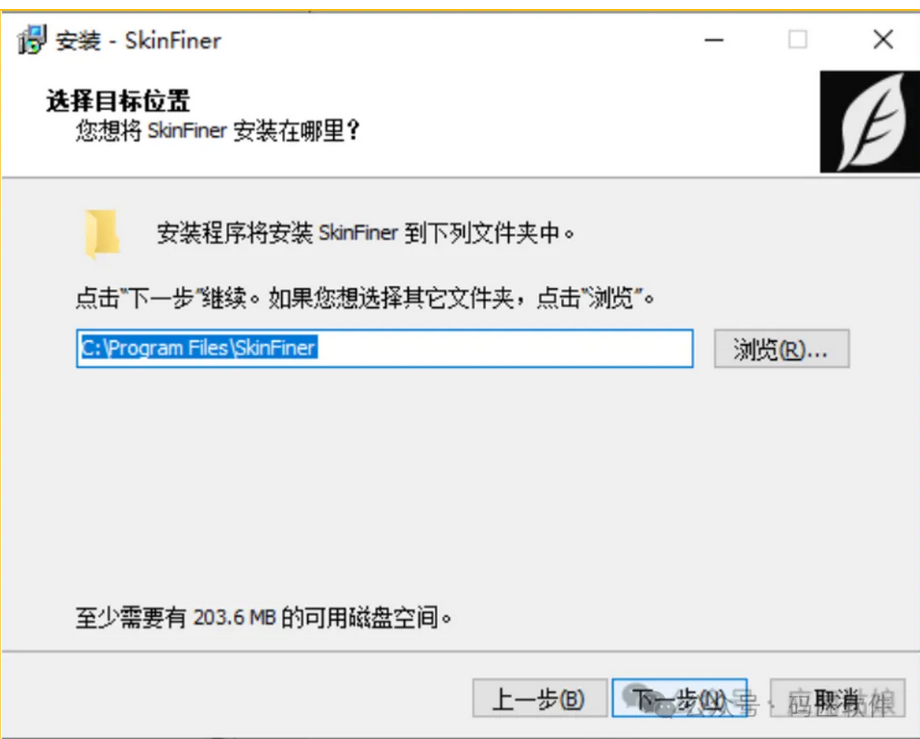Minimize the SkinFiner setup window
Screen dimensions: 920x739
coord(713,40)
